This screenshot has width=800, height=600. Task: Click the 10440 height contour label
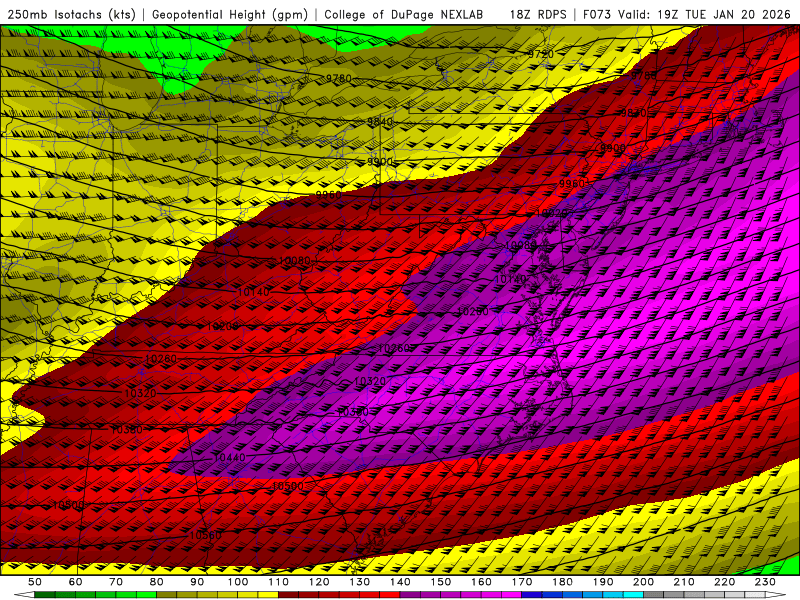(x=229, y=457)
